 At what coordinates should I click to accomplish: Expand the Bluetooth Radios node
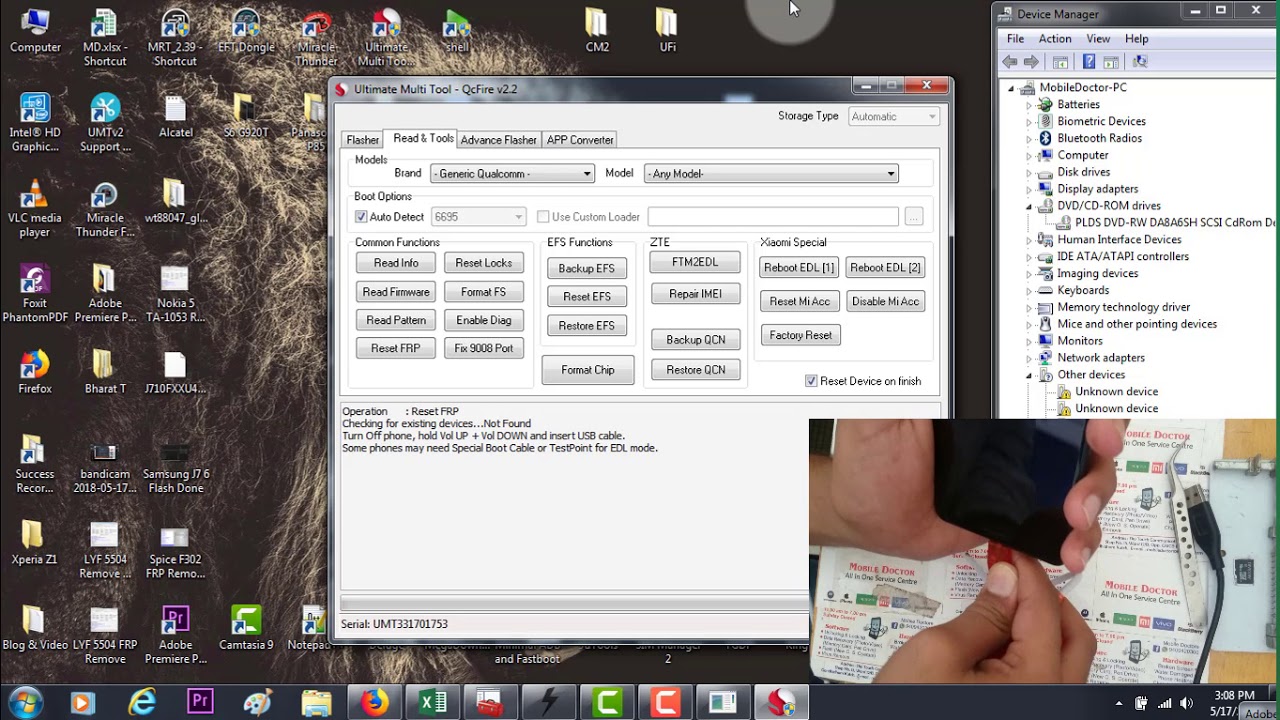[x=1029, y=139]
